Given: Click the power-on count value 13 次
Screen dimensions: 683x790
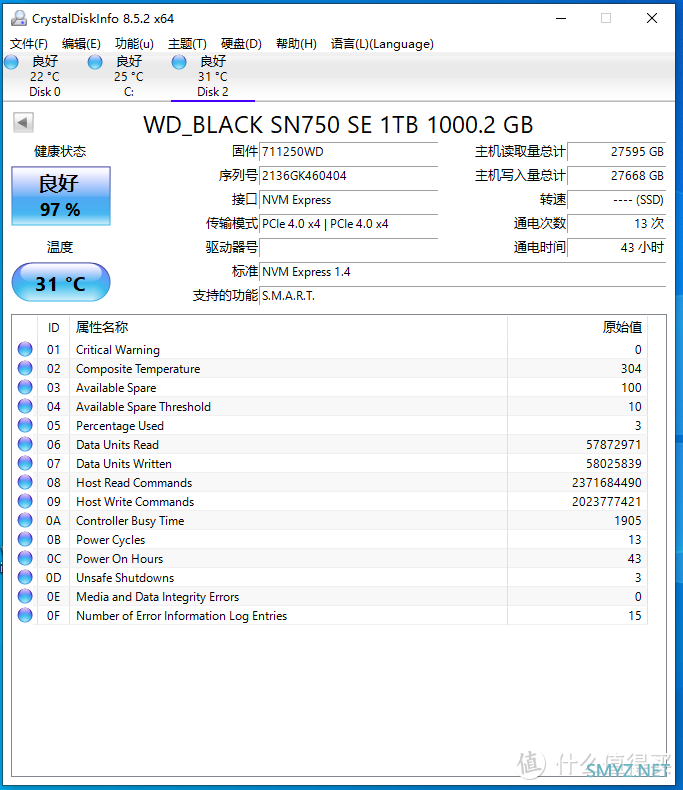Looking at the screenshot, I should (x=617, y=224).
